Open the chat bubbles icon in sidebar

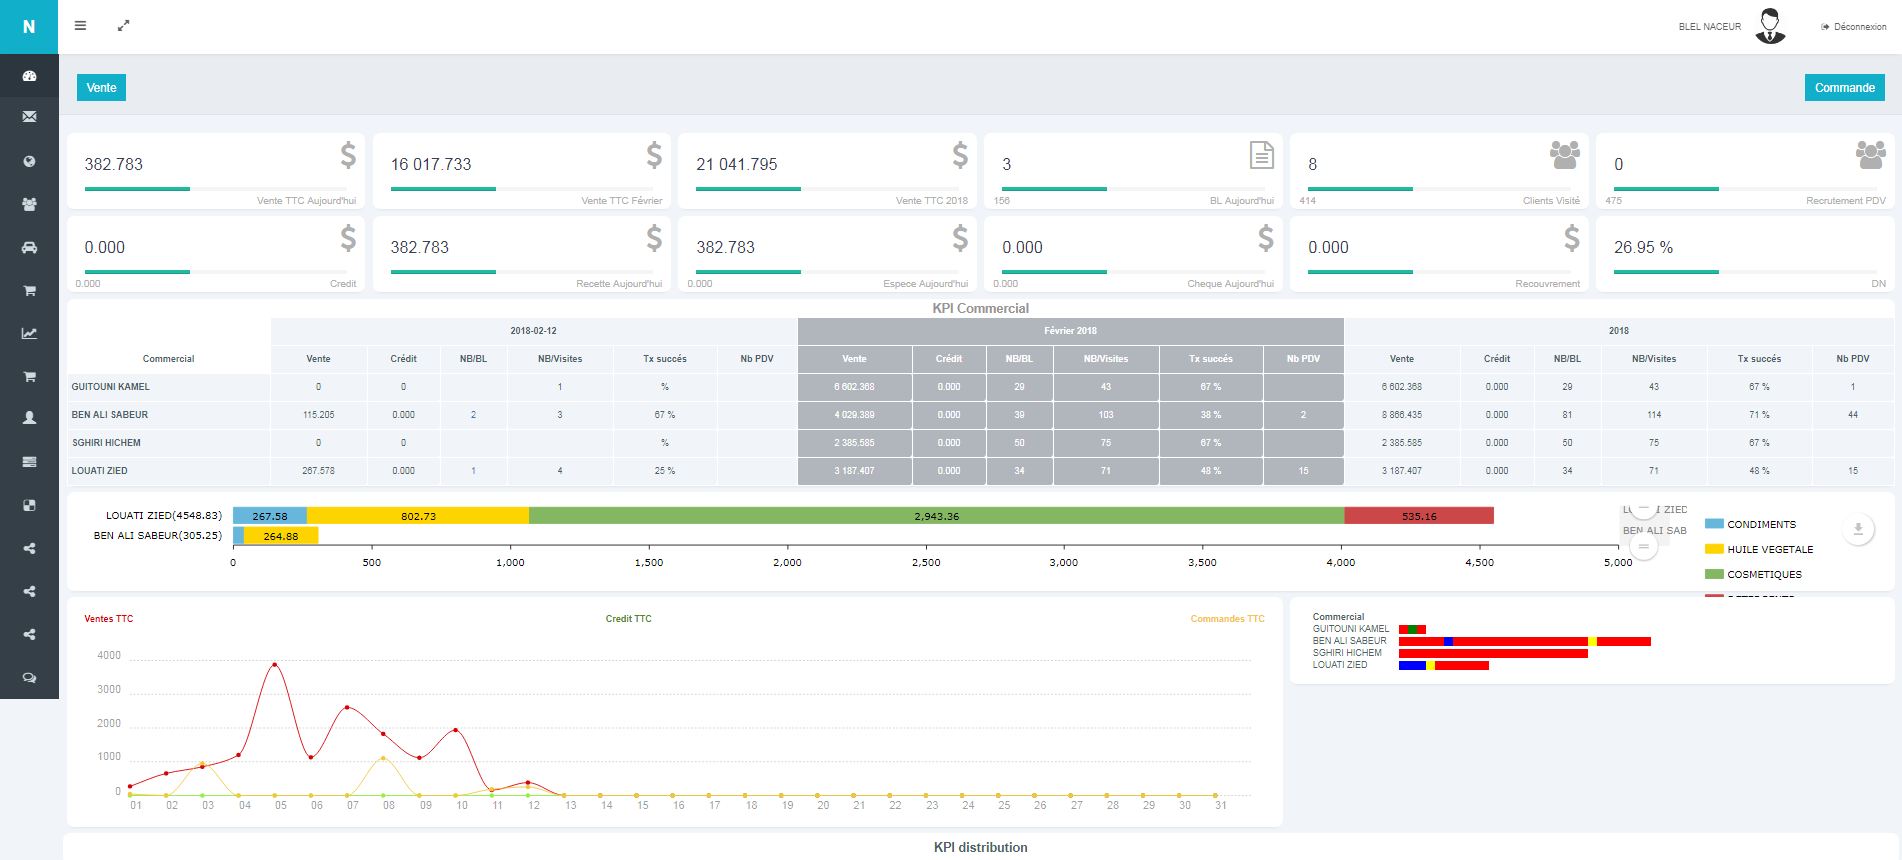29,677
